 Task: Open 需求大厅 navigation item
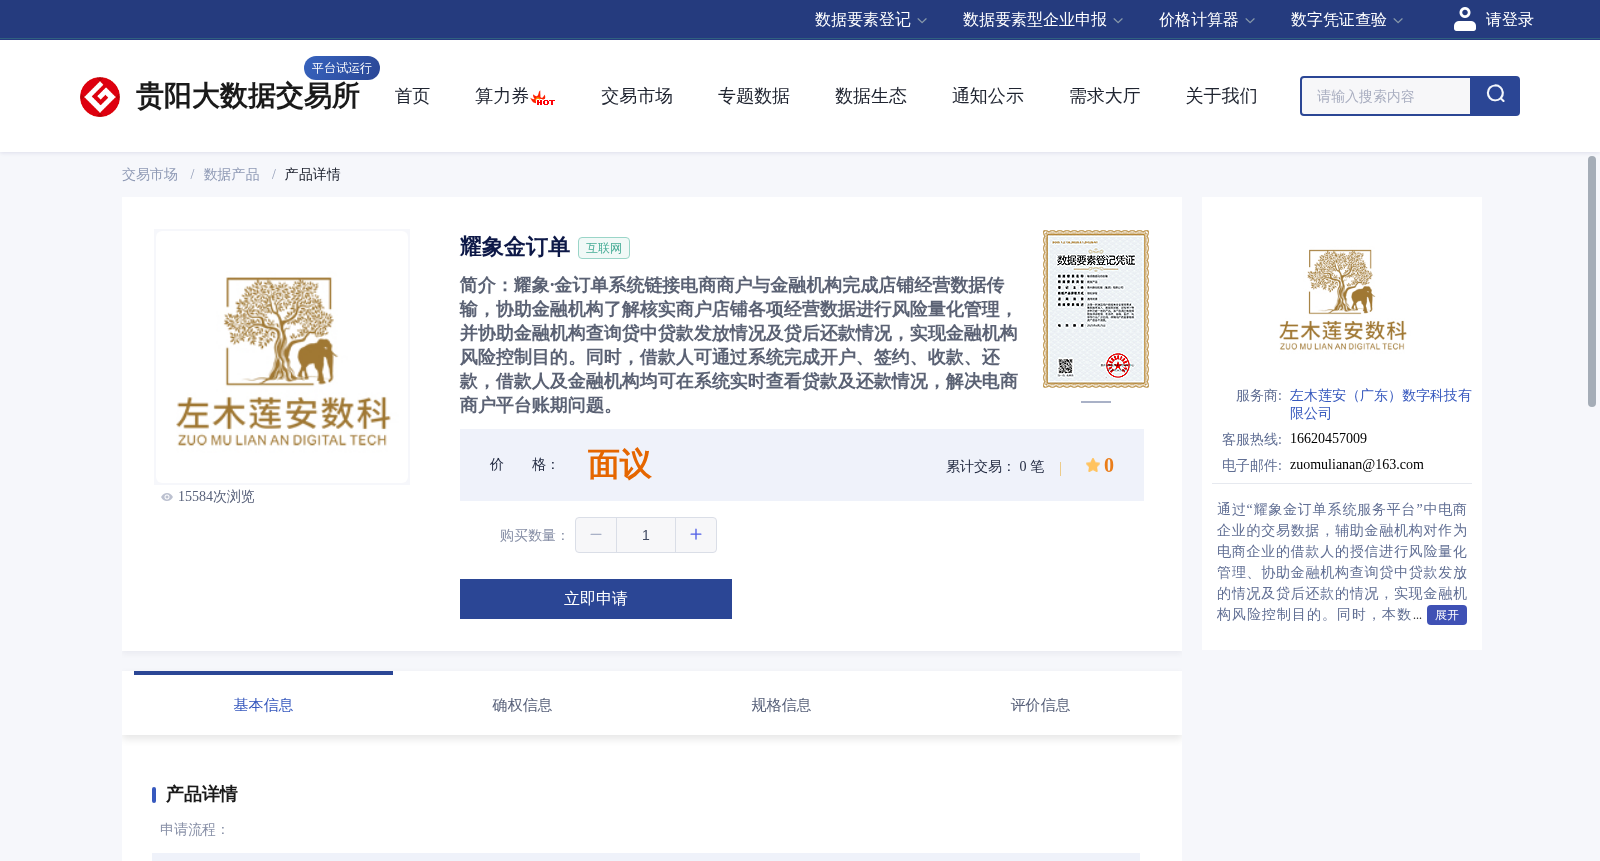[1105, 96]
